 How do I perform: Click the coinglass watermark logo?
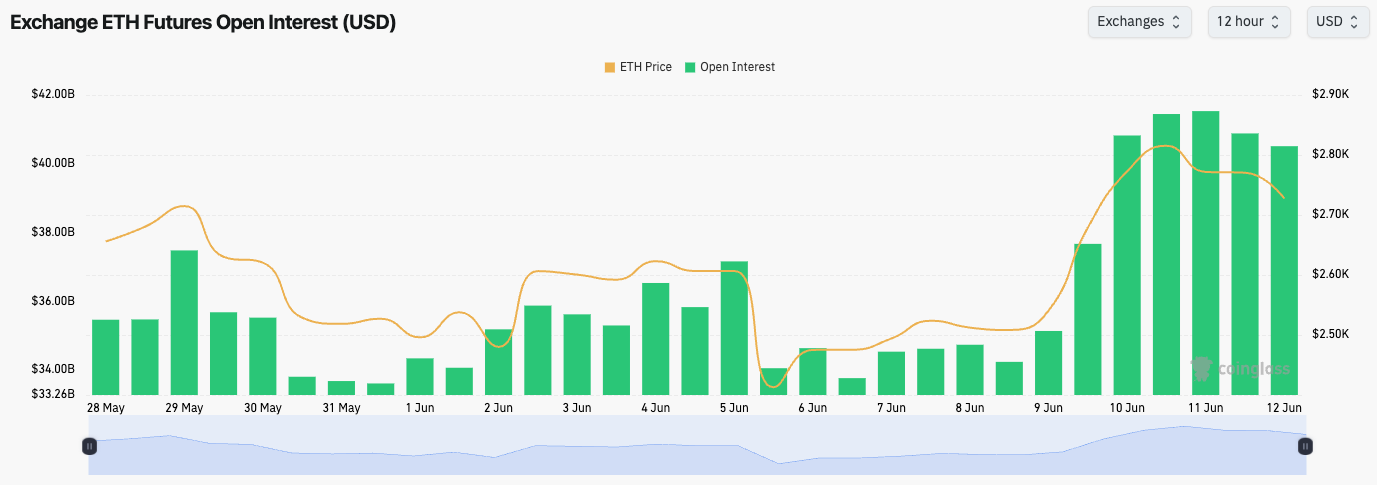[x=1240, y=369]
